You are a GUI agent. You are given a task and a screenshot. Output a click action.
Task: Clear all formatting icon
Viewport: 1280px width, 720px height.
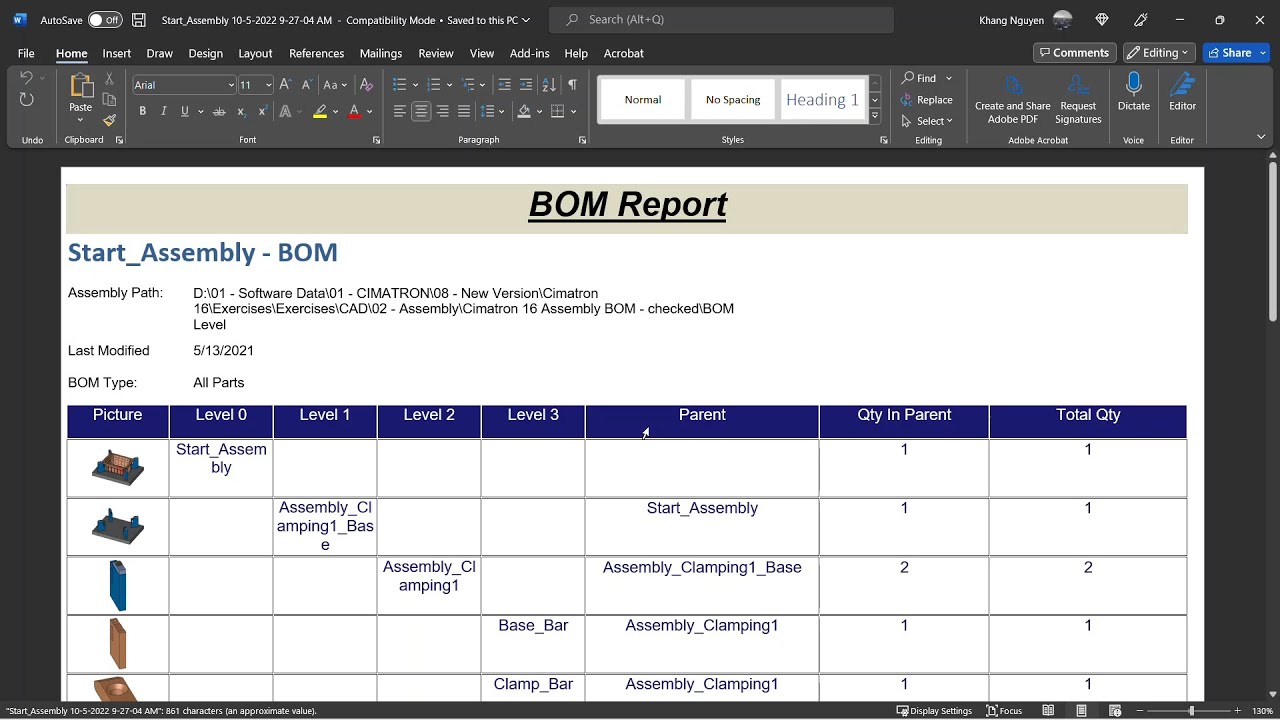point(366,85)
